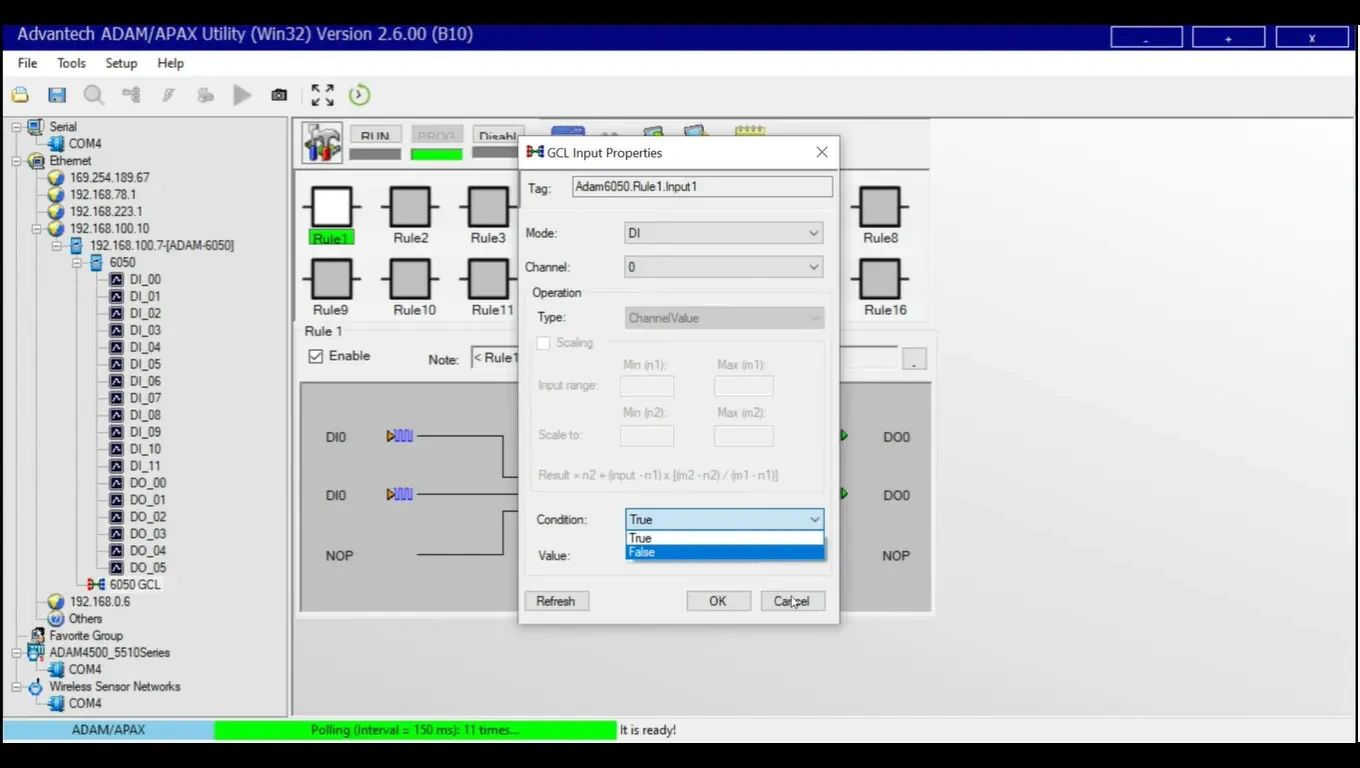
Task: Open the File menu
Action: click(27, 63)
